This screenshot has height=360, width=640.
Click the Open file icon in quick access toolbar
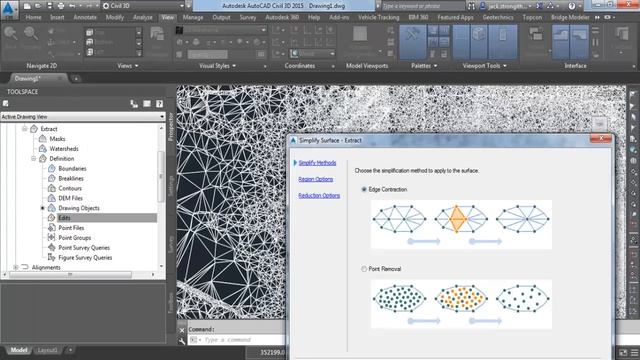click(38, 6)
